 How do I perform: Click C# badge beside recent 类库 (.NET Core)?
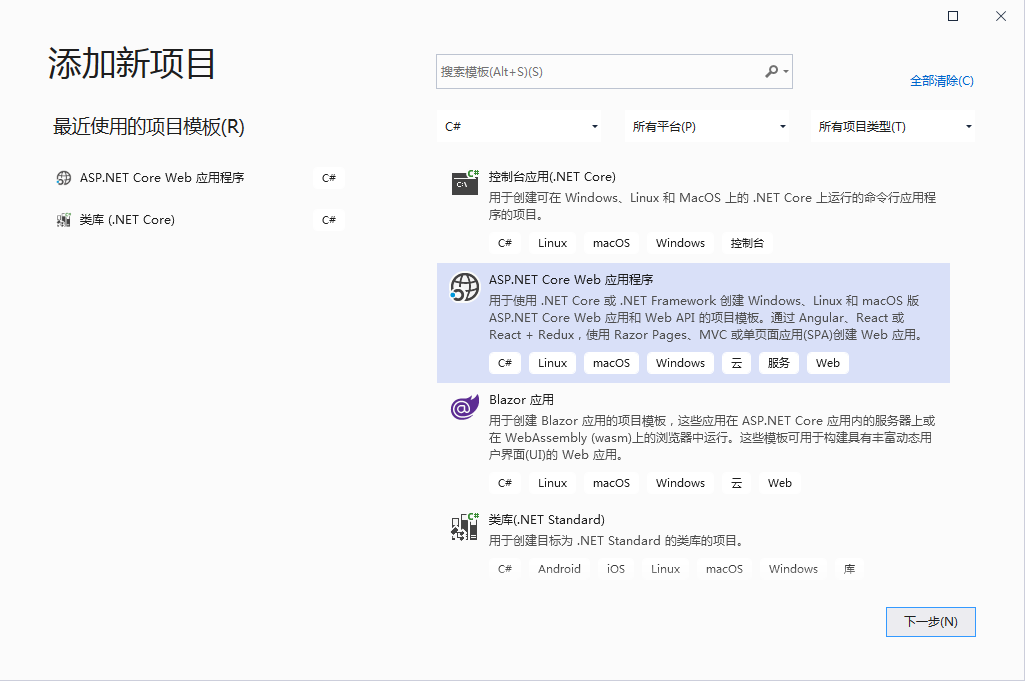click(x=329, y=220)
